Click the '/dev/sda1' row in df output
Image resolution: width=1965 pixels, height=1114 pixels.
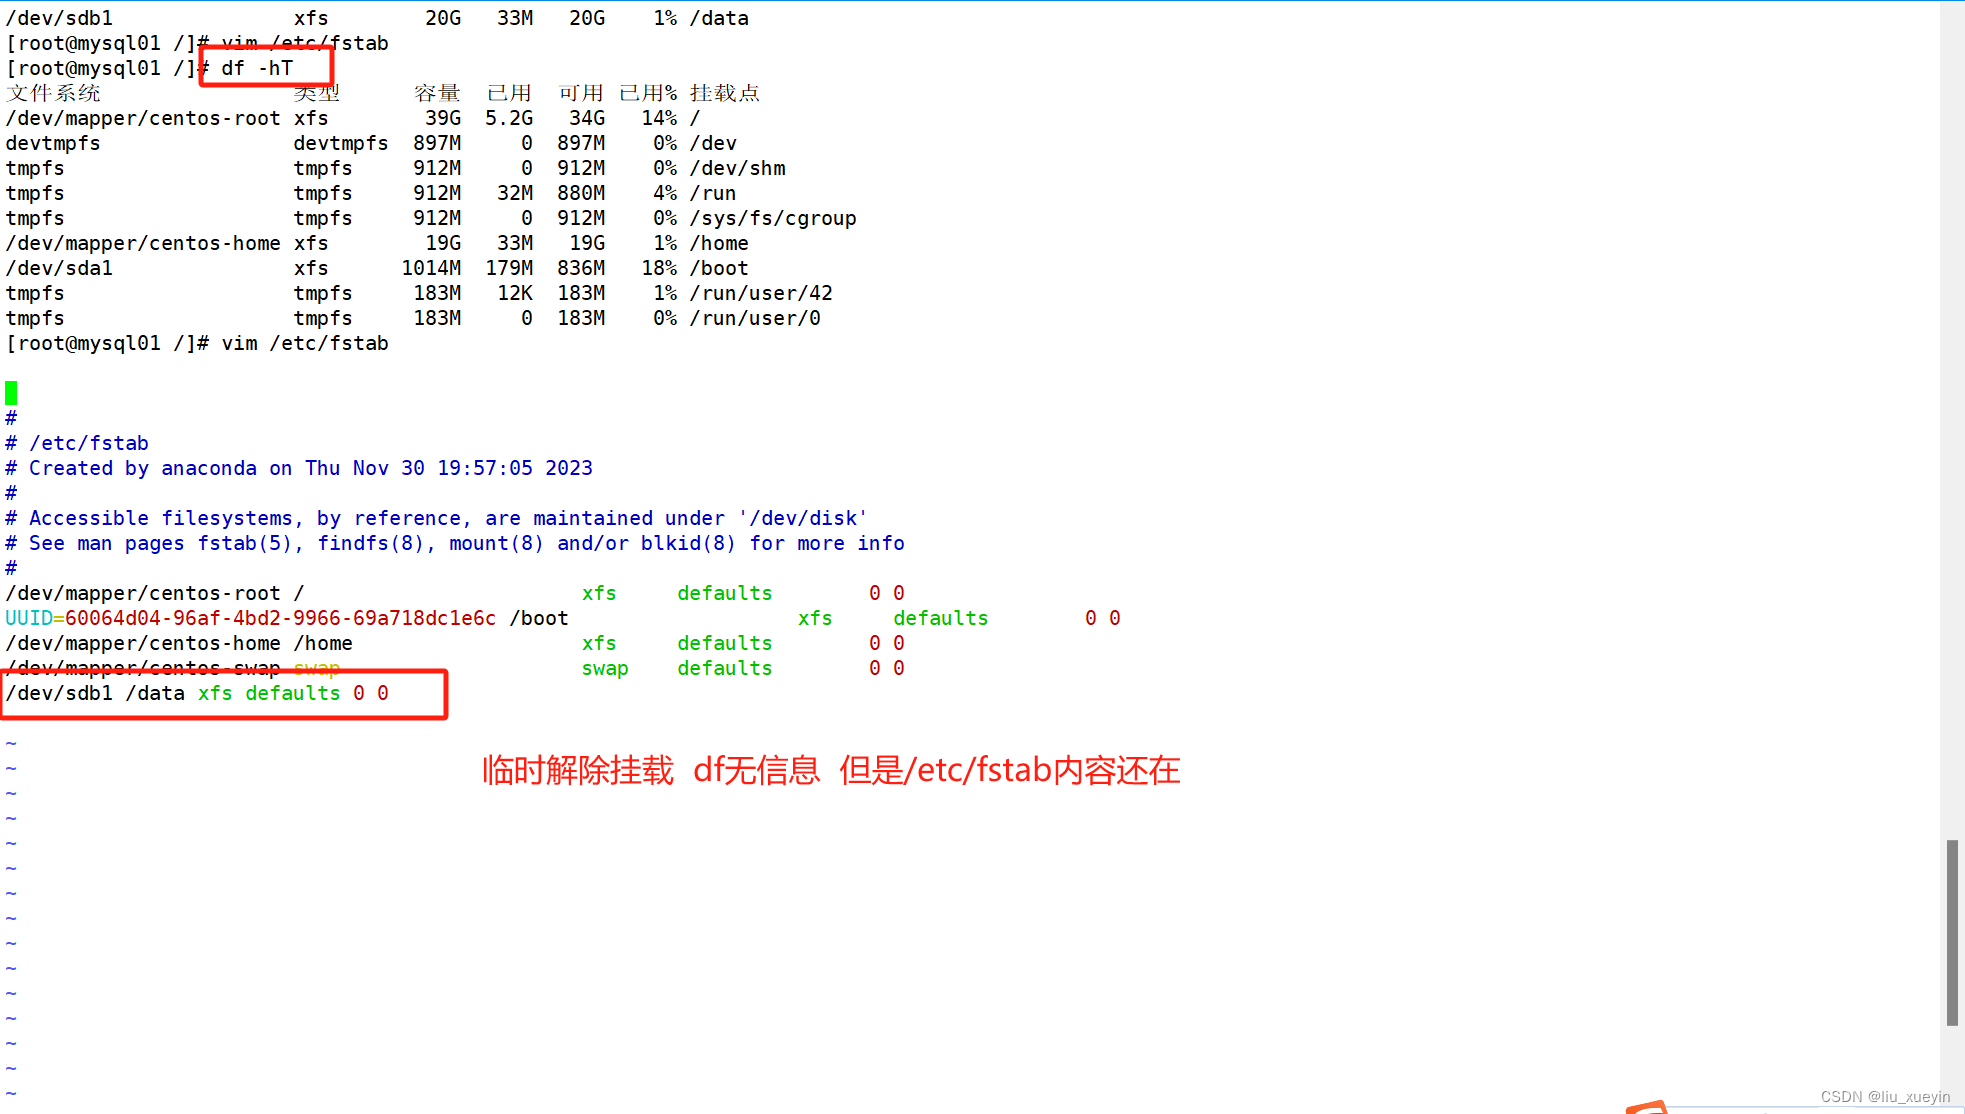60,268
